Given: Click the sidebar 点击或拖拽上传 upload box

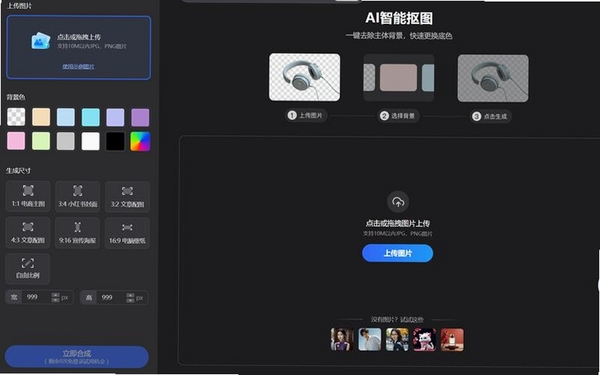Looking at the screenshot, I should pos(79,48).
